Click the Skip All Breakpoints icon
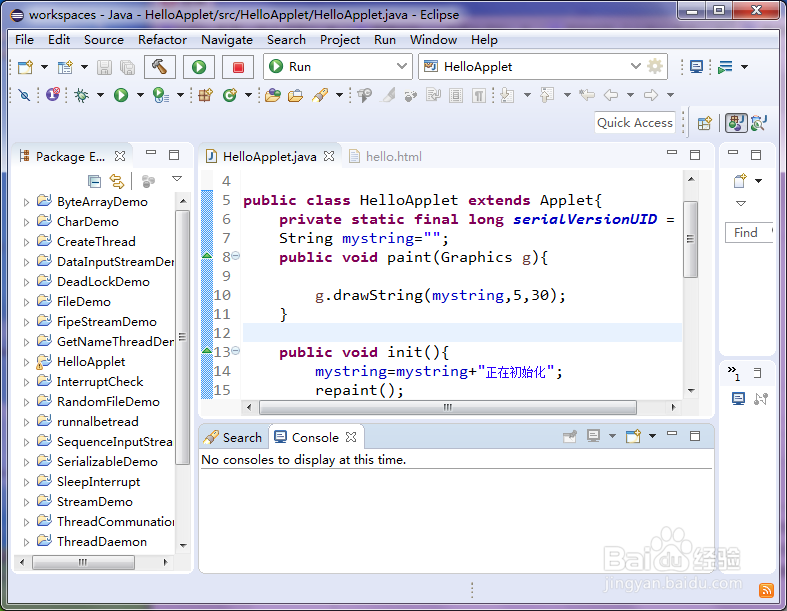 24,95
